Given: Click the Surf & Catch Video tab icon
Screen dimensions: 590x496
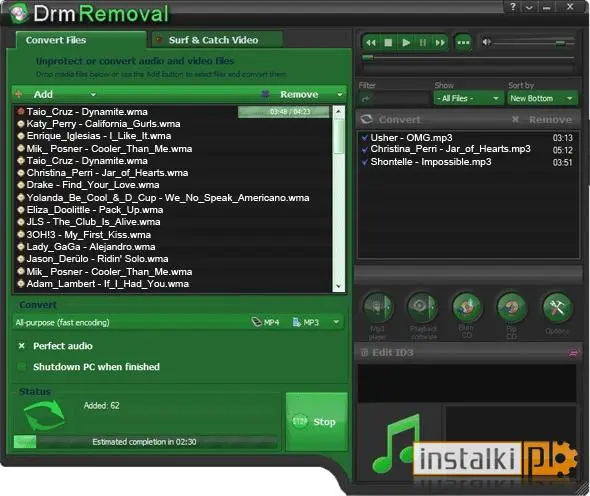Looking at the screenshot, I should pos(159,40).
